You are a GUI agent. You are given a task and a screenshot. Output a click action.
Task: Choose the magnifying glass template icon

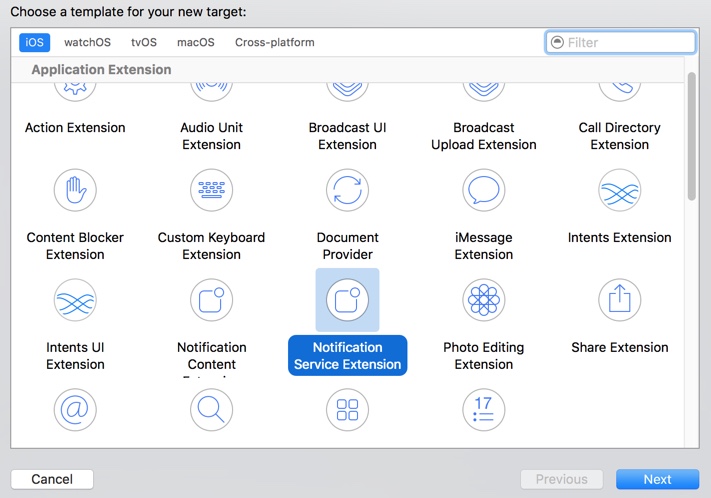[211, 410]
